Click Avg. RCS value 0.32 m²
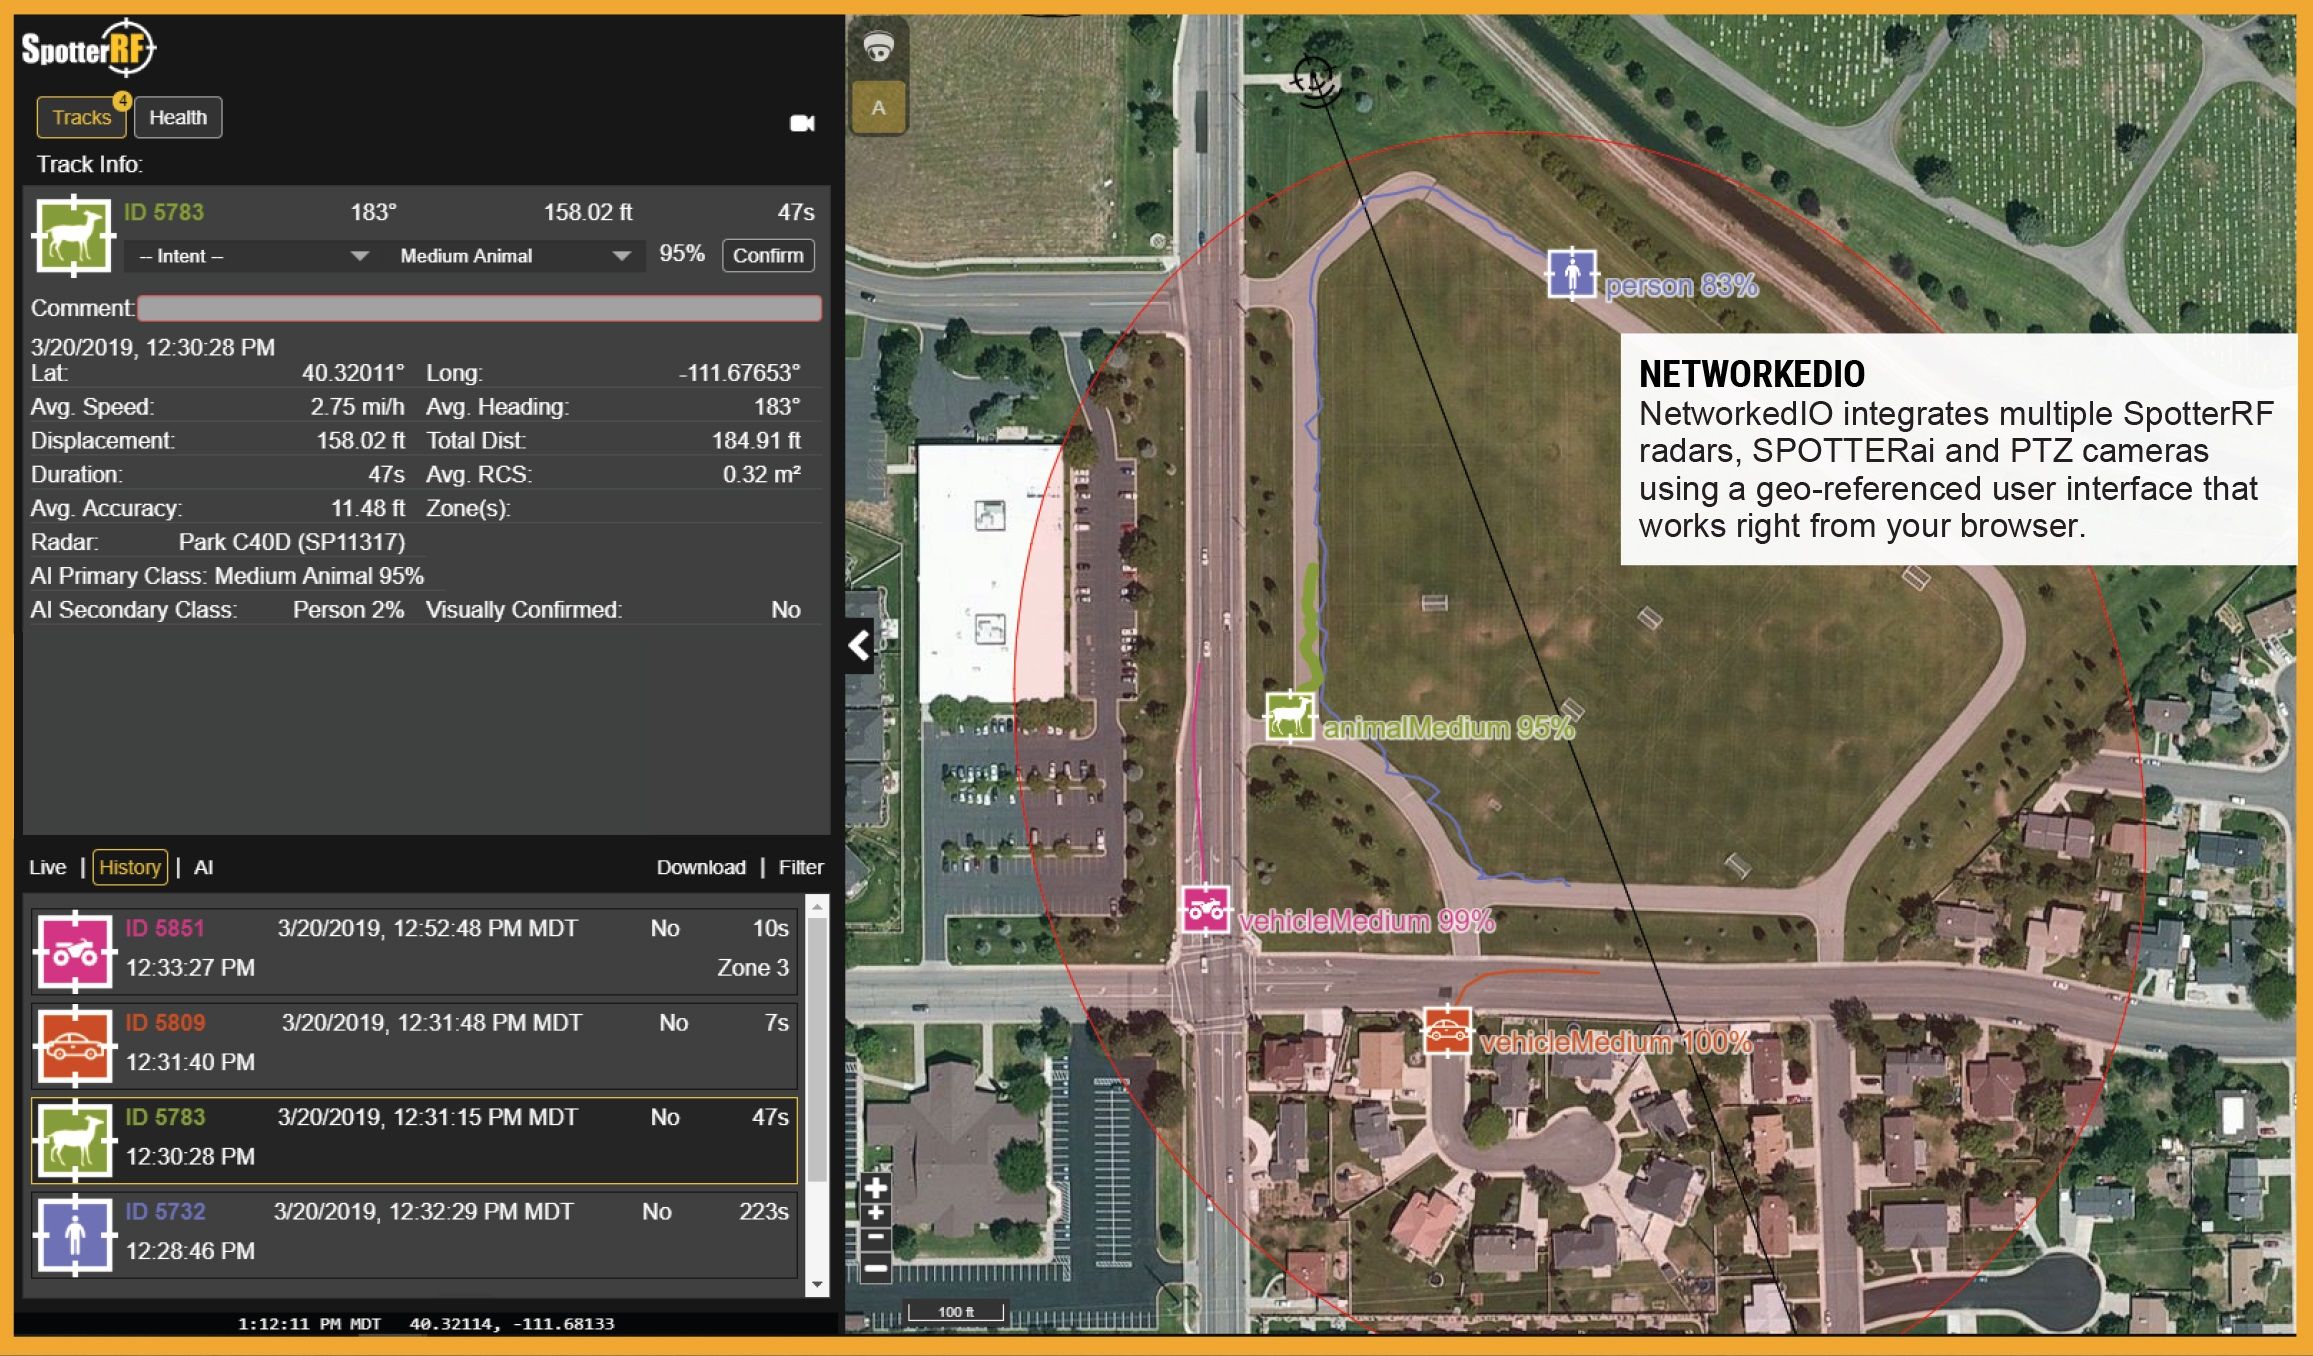2313x1356 pixels. click(x=762, y=475)
